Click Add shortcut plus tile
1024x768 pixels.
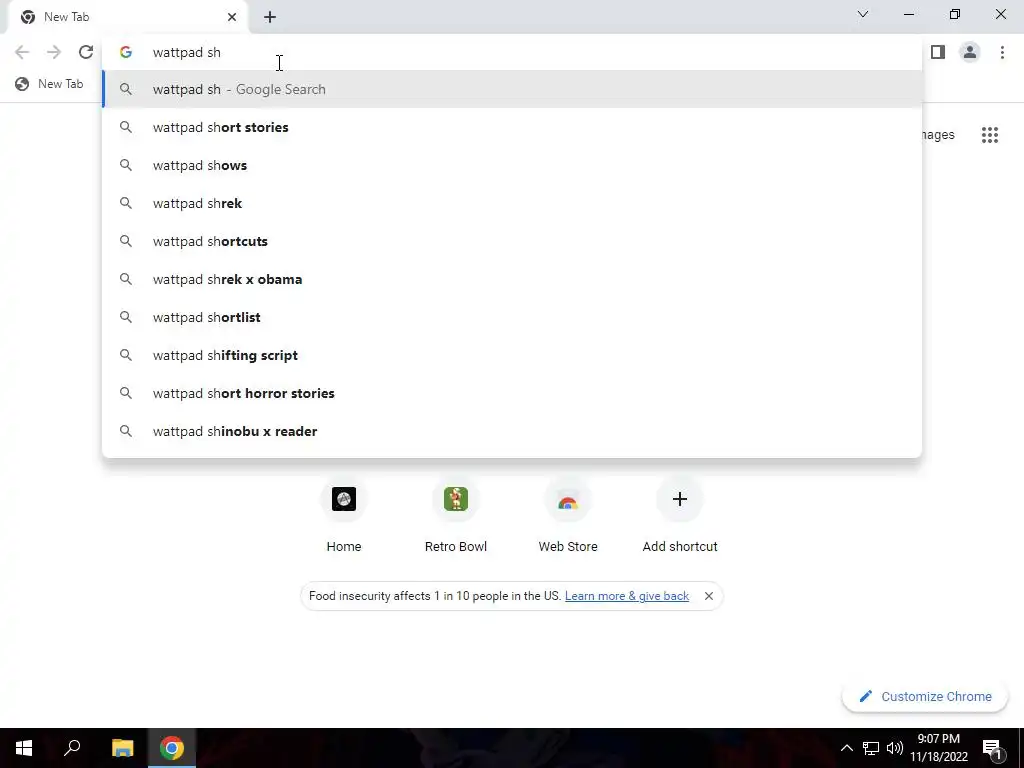pyautogui.click(x=680, y=516)
